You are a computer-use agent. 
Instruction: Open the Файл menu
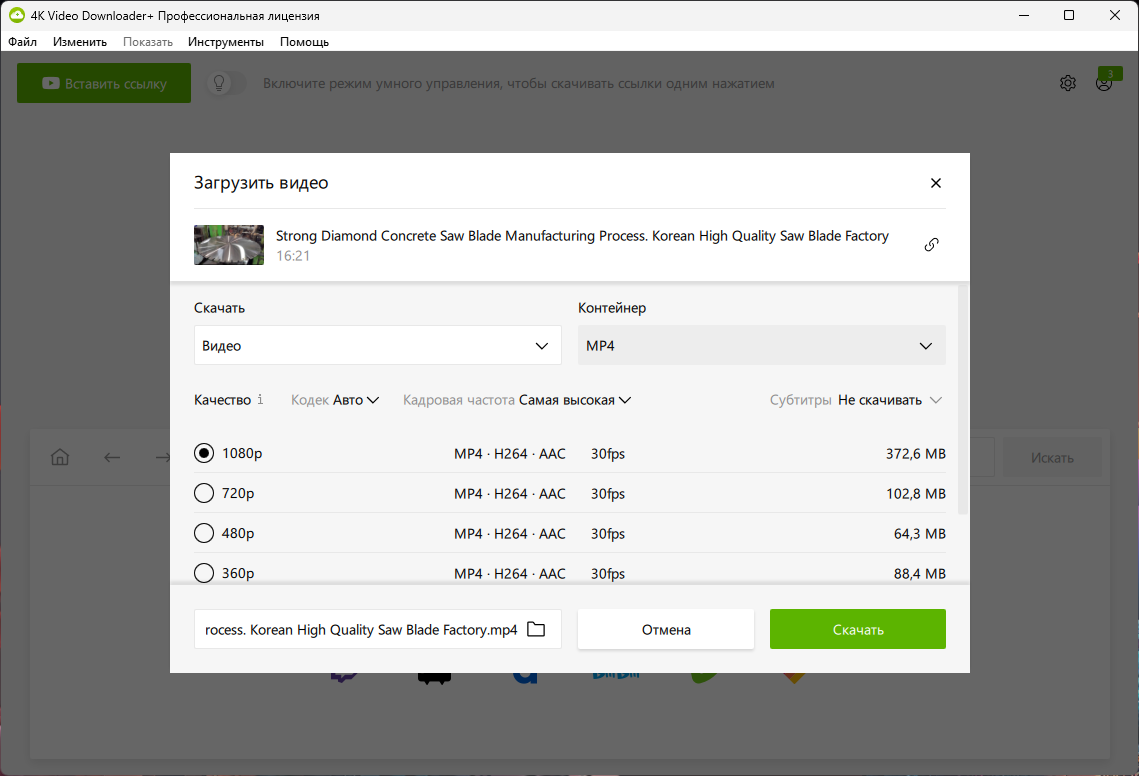tap(23, 42)
